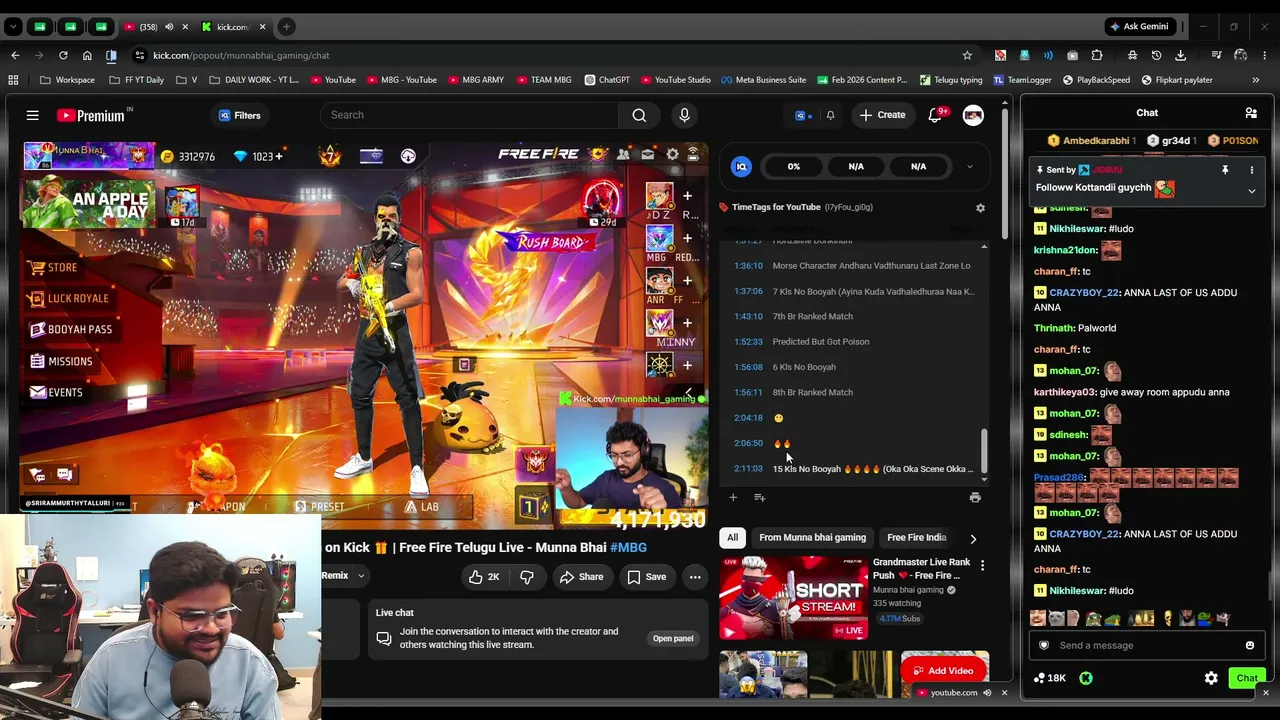This screenshot has width=1280, height=720.
Task: Click the vidIQ logo badge
Action: click(741, 167)
